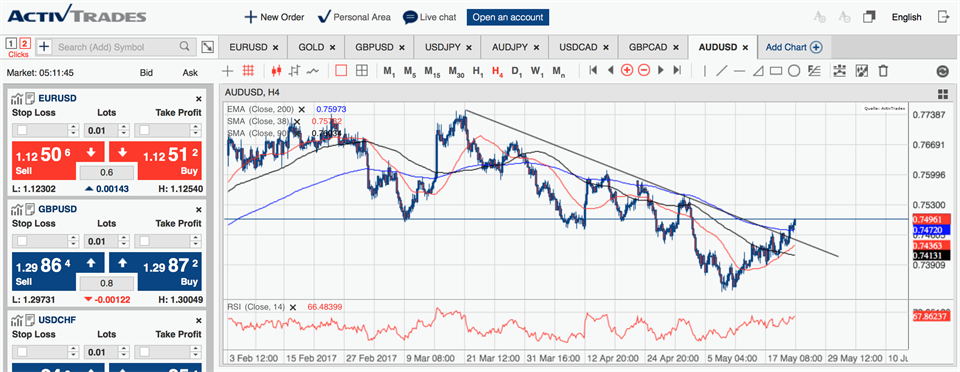This screenshot has height=372, width=960.
Task: Open GBPUSD chart from widget chart icon
Action: click(x=17, y=209)
